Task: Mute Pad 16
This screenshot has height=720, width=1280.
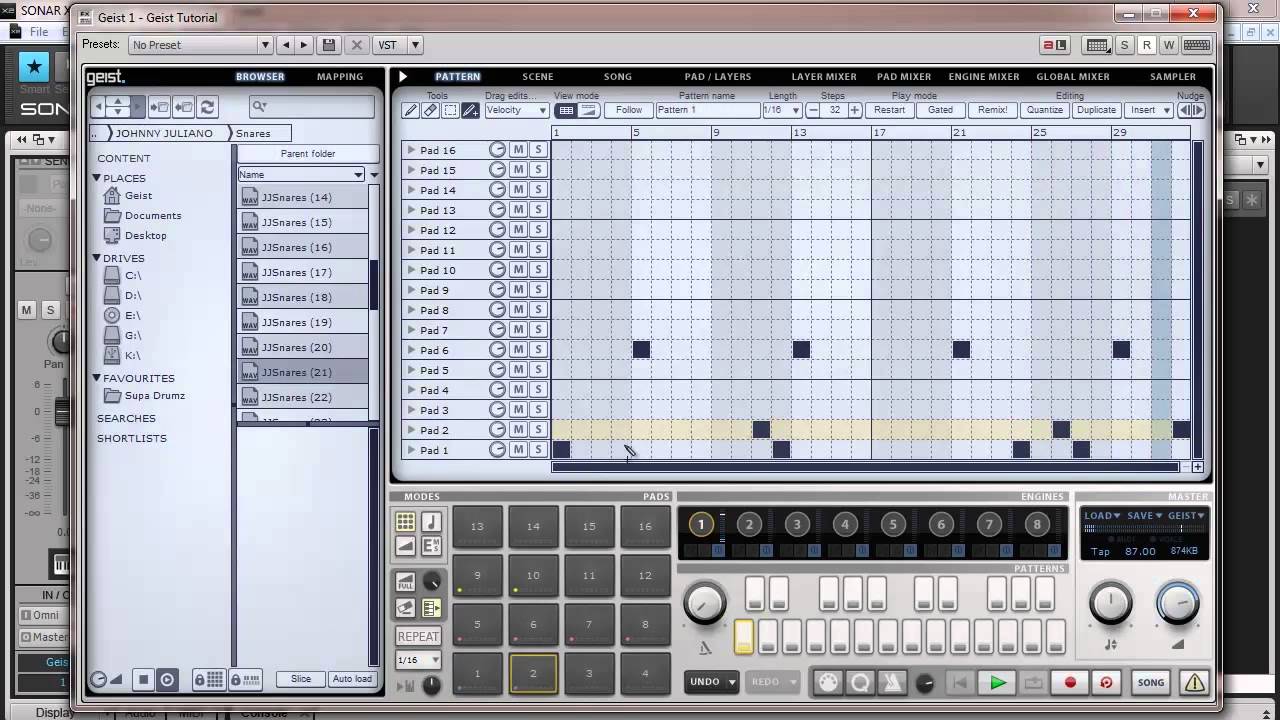Action: (x=518, y=150)
